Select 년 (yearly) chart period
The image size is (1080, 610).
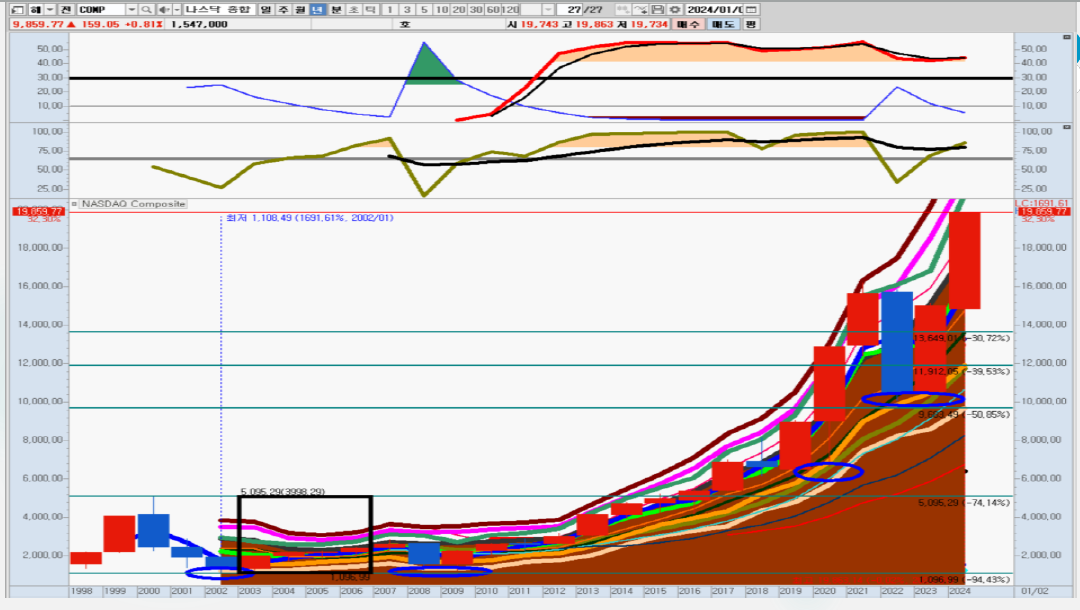318,10
